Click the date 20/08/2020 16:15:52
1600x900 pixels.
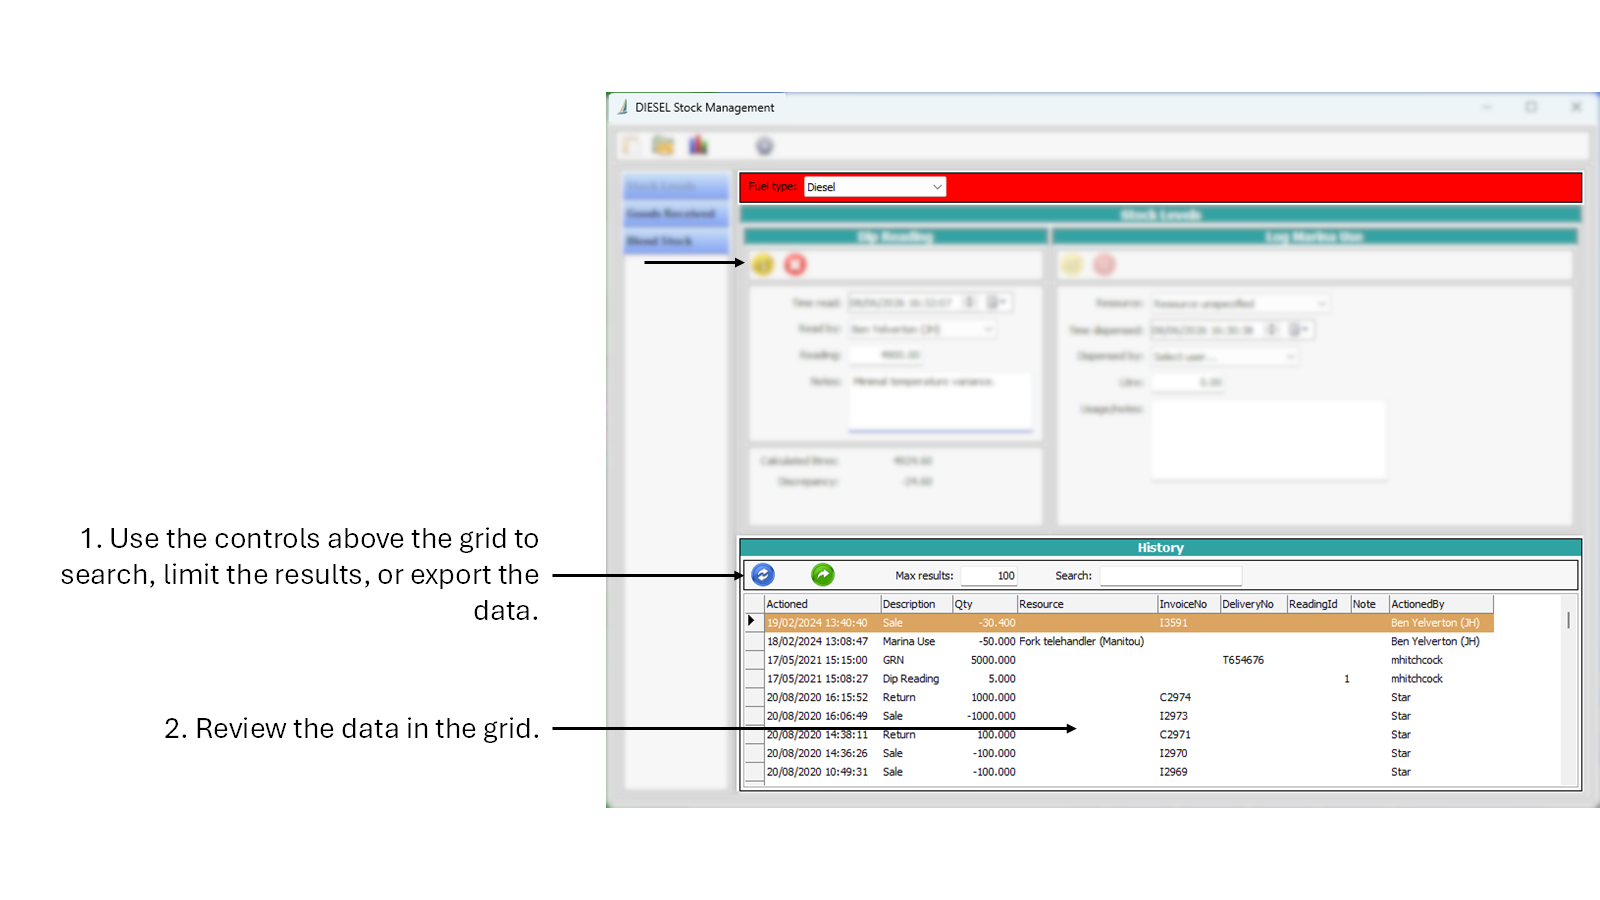[817, 698]
